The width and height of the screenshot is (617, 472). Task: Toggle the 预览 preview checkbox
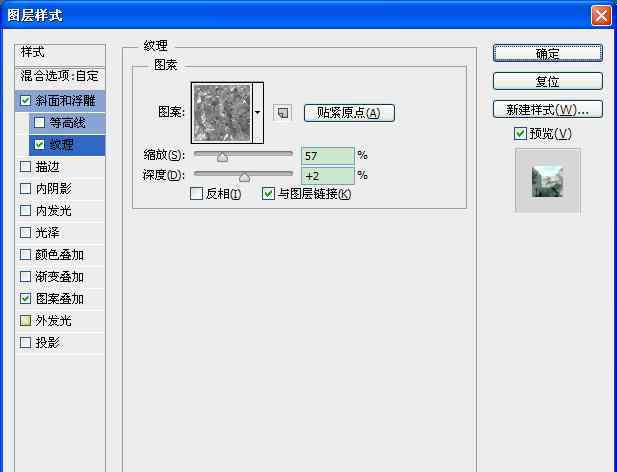click(x=520, y=134)
